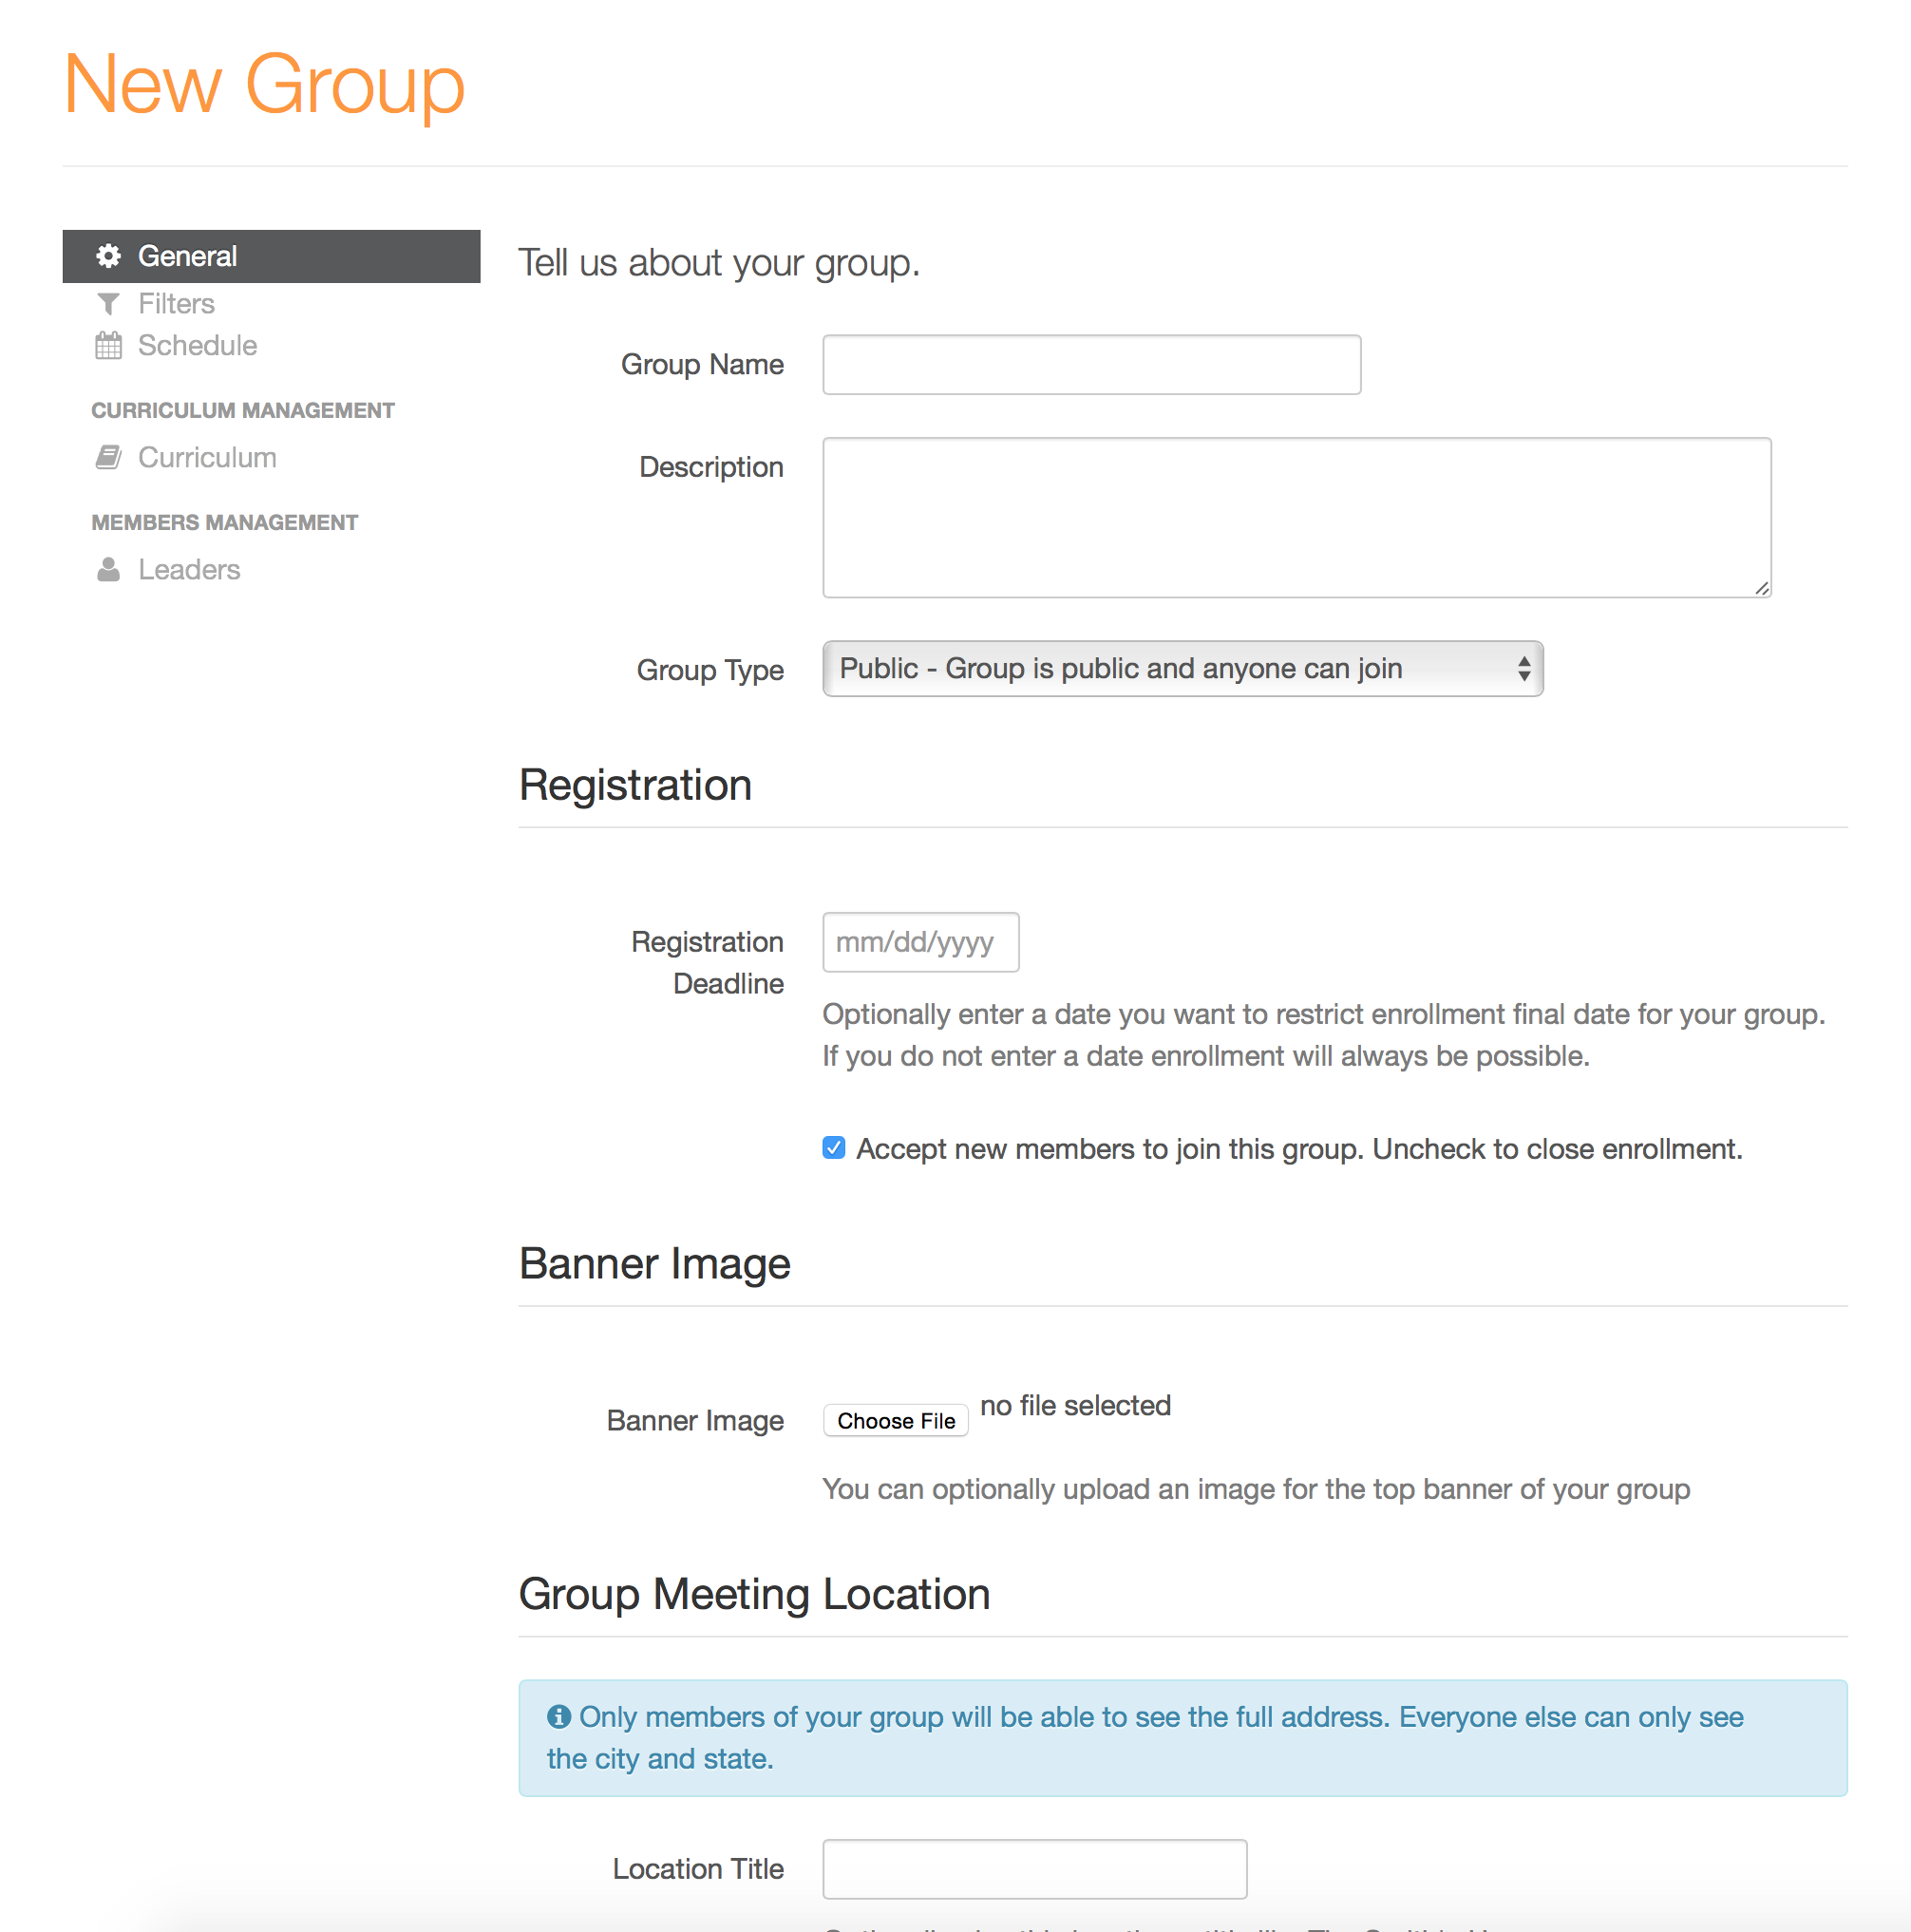Click inside the Description text area
Image resolution: width=1911 pixels, height=1932 pixels.
pos(1296,517)
